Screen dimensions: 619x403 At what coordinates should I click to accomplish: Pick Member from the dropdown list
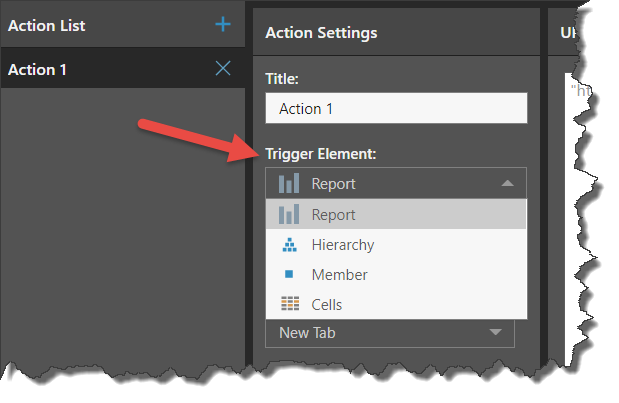pyautogui.click(x=339, y=275)
